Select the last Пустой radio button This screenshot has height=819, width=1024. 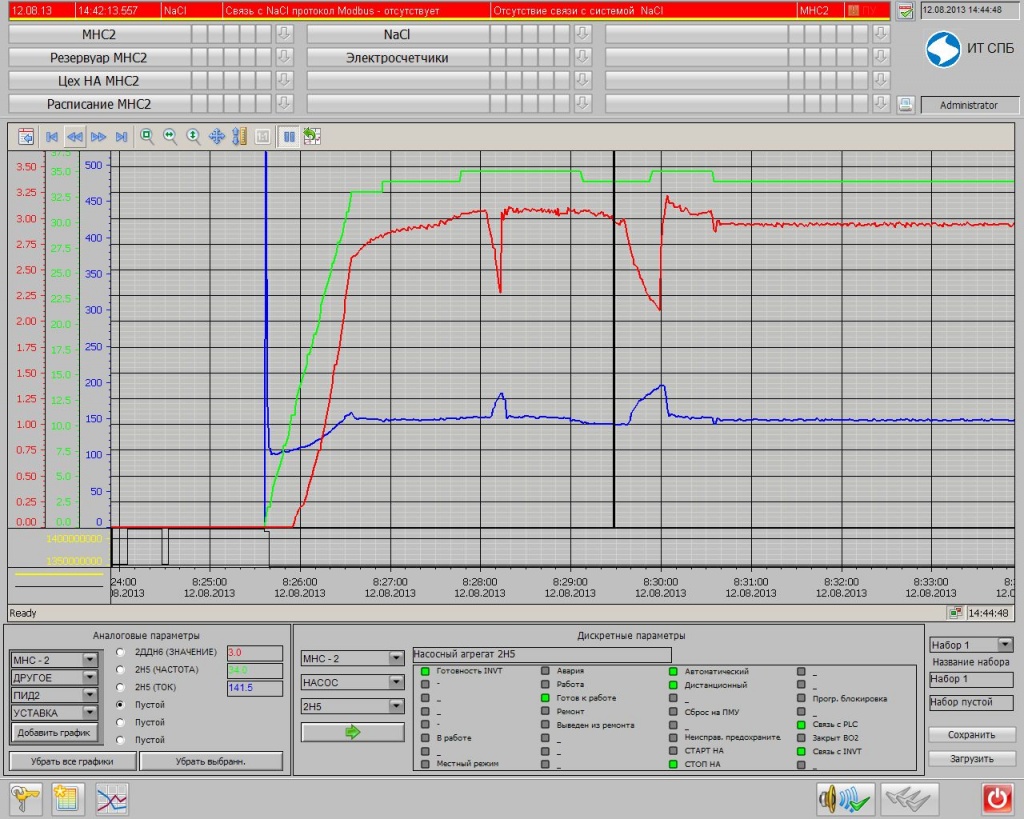coord(120,740)
